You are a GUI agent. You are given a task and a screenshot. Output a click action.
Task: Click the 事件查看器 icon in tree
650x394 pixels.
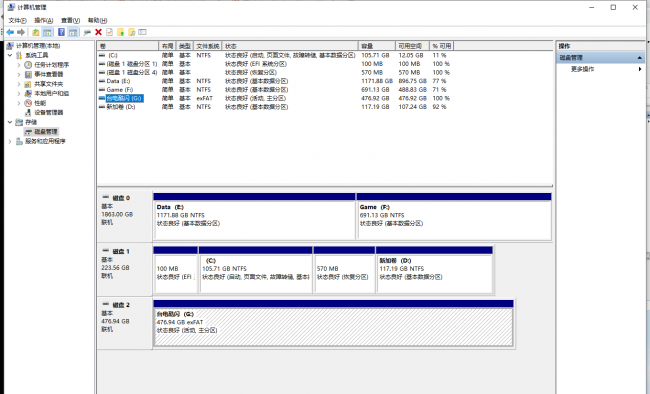[x=28, y=74]
